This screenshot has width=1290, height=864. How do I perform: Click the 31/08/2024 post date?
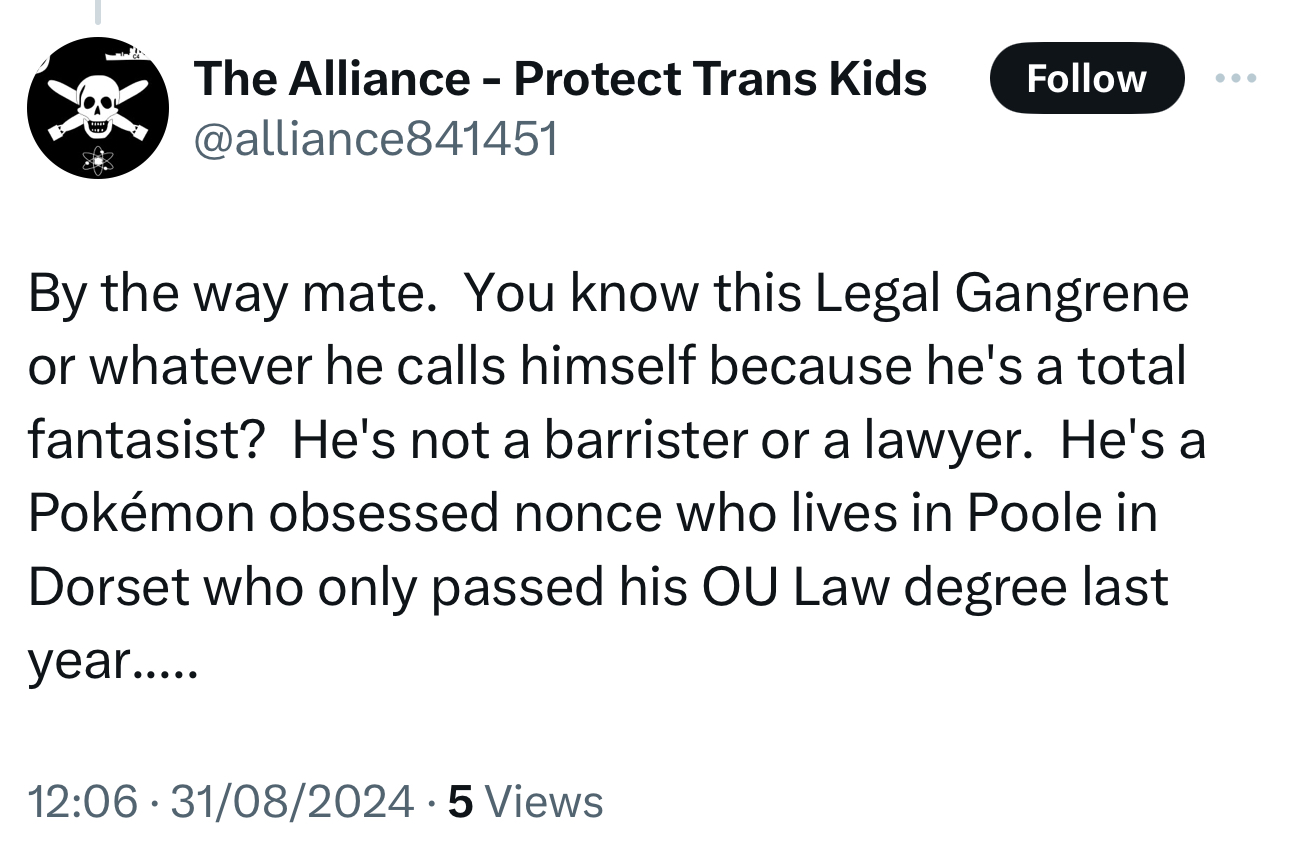(x=291, y=801)
